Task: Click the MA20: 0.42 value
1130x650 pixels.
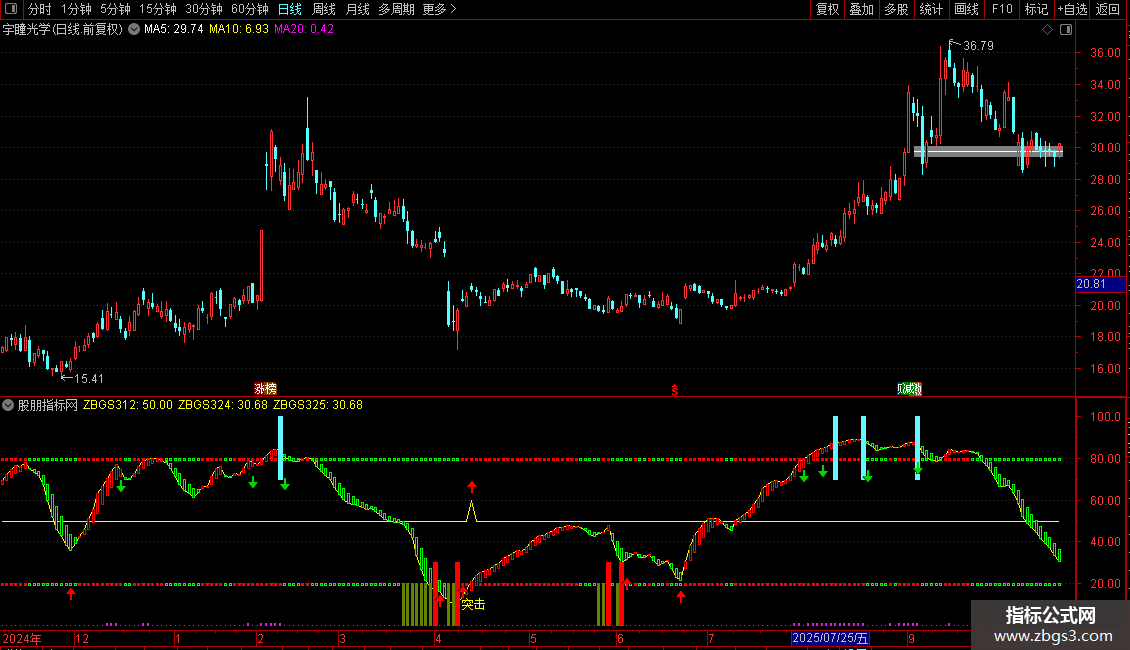Action: click(303, 30)
